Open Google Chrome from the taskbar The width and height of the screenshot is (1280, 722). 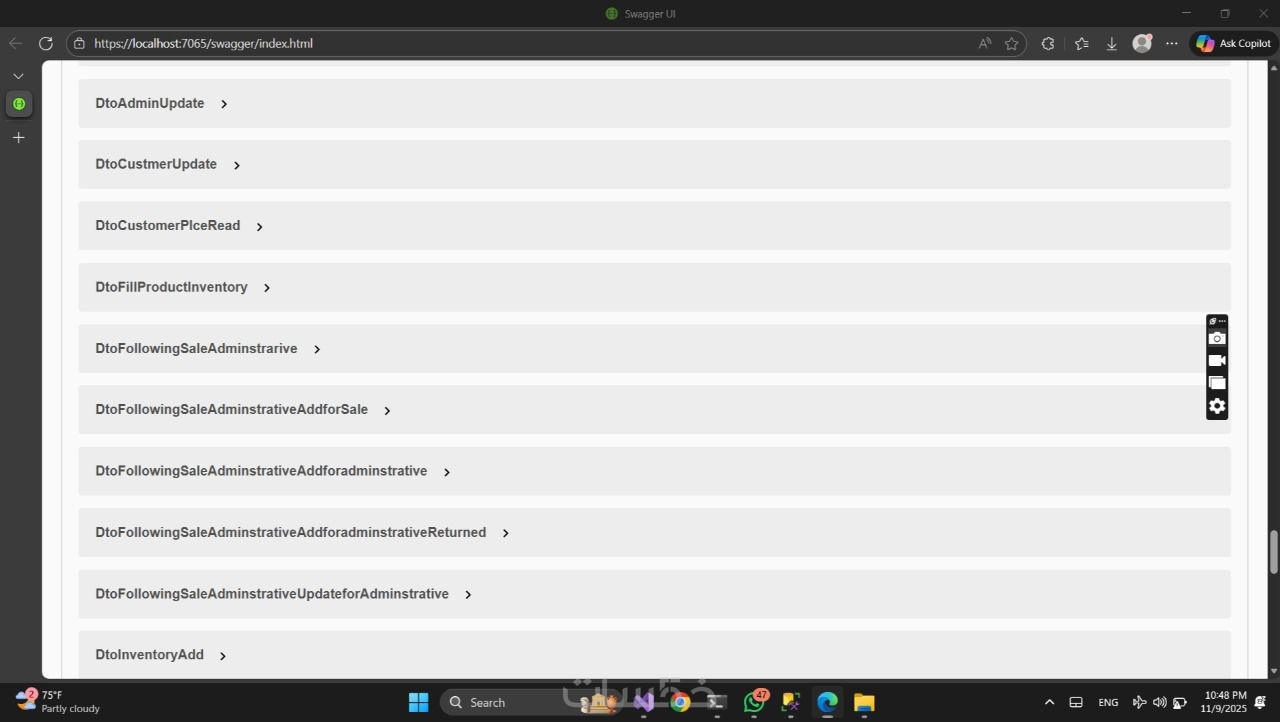[680, 702]
